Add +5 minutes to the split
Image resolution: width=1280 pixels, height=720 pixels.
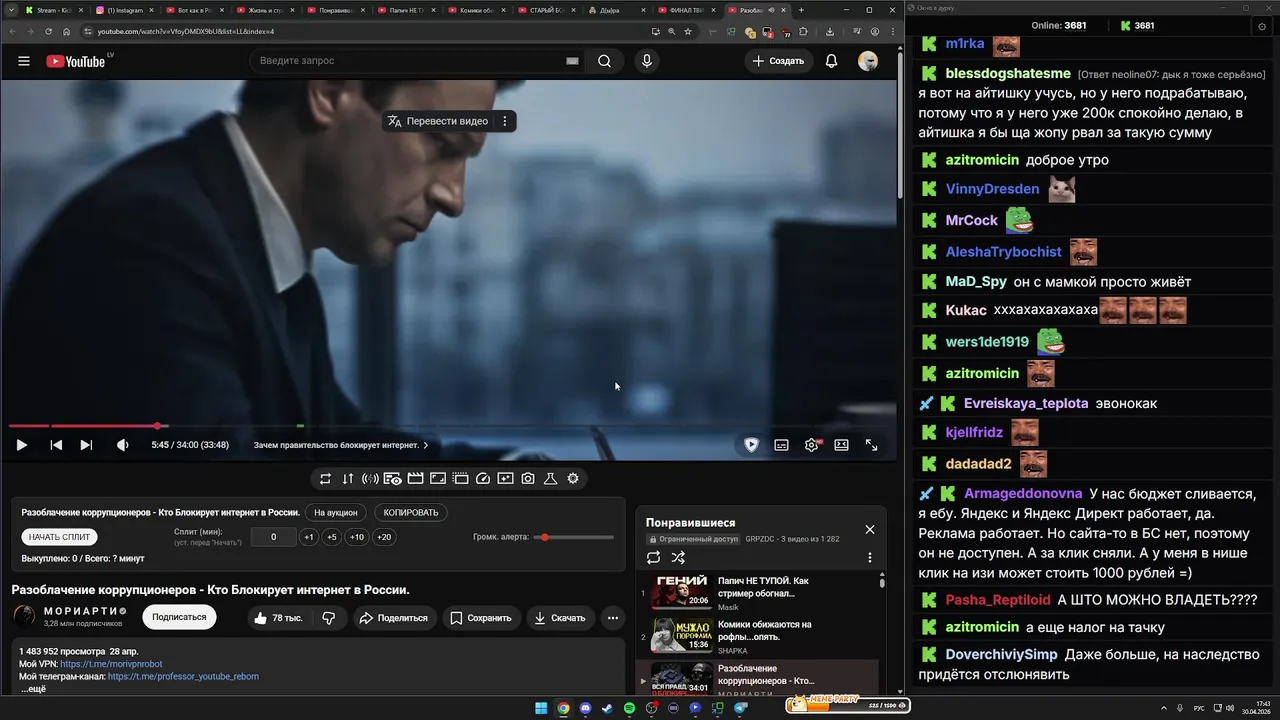pyautogui.click(x=331, y=537)
